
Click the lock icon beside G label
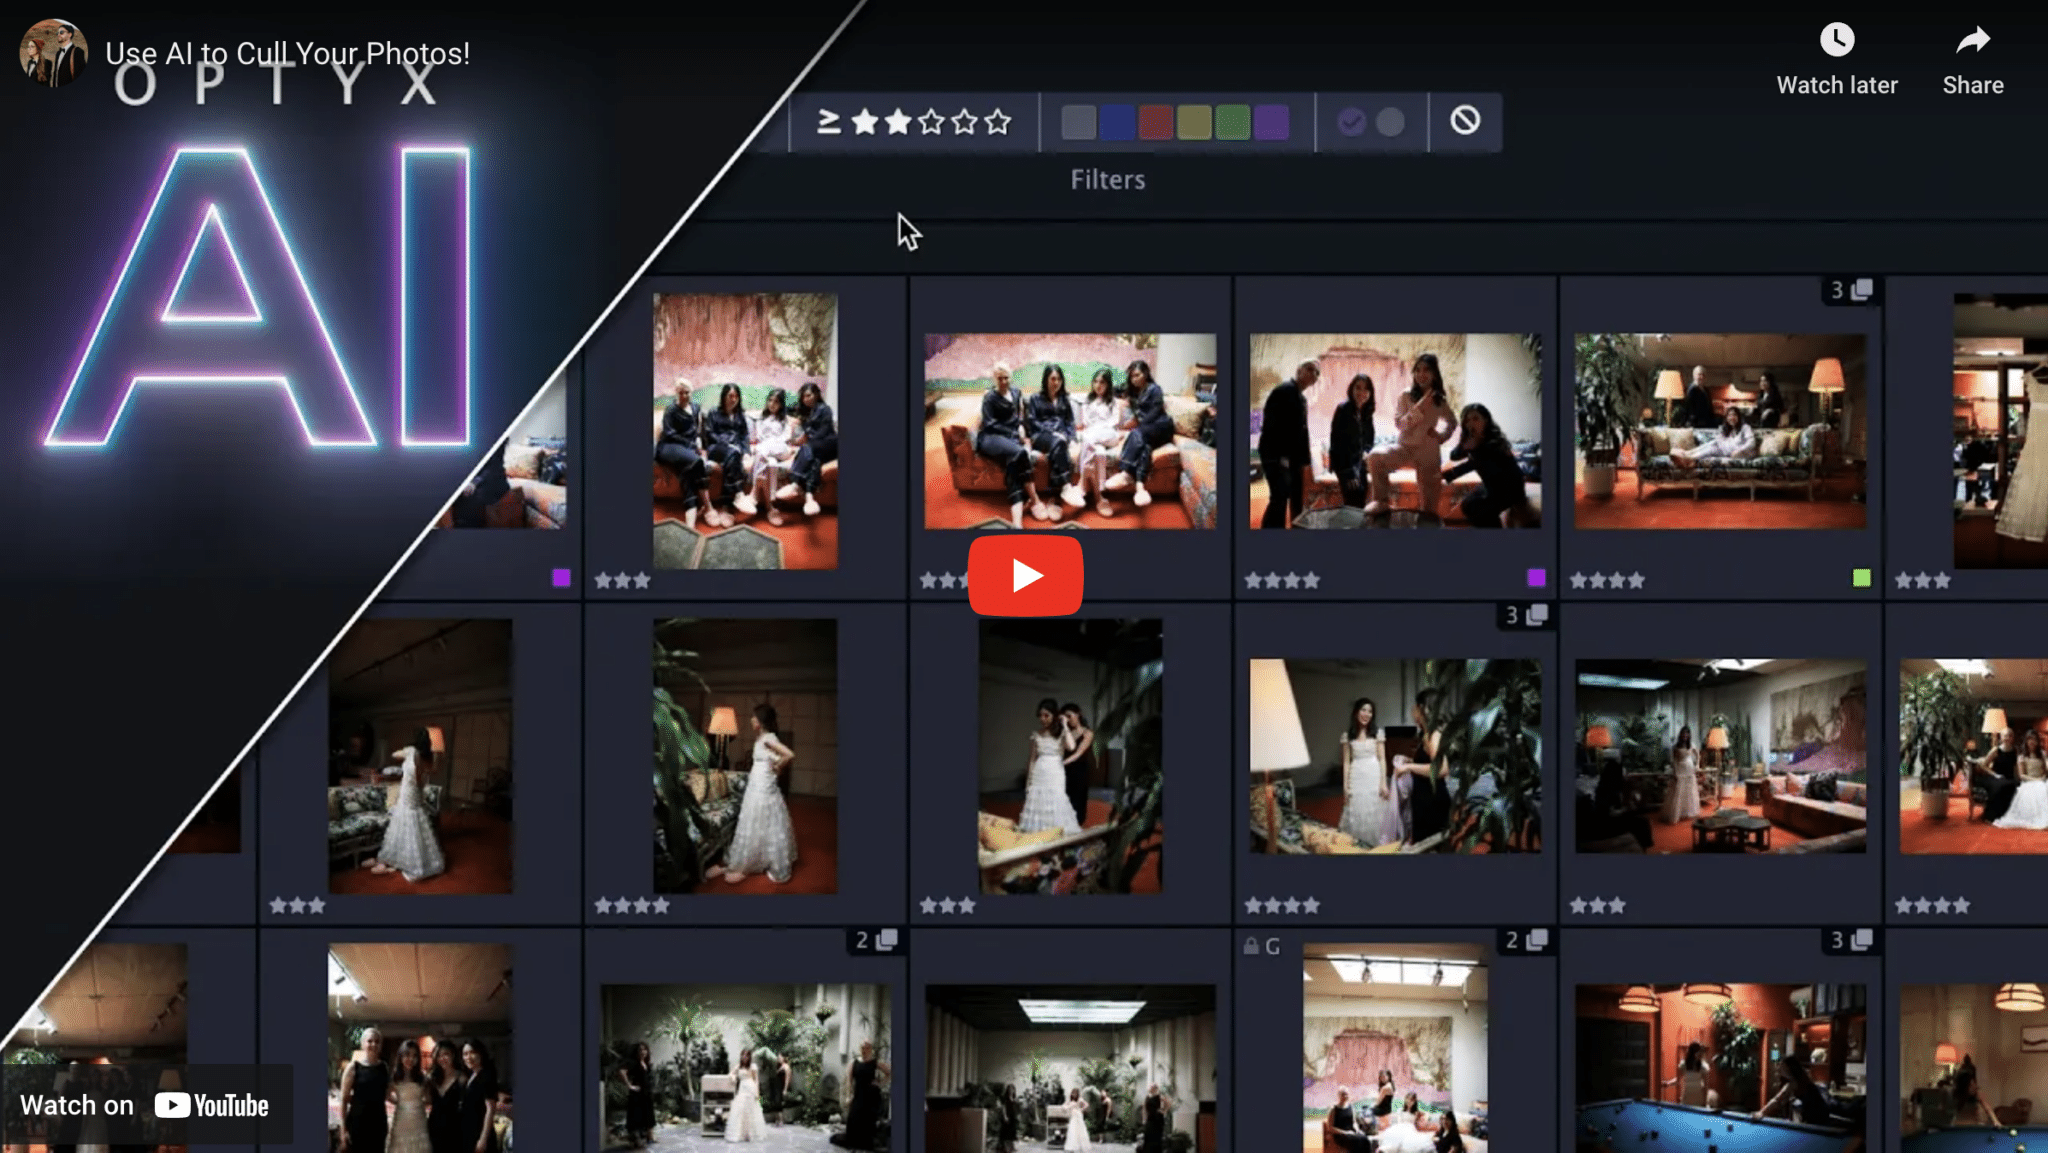tap(1250, 946)
